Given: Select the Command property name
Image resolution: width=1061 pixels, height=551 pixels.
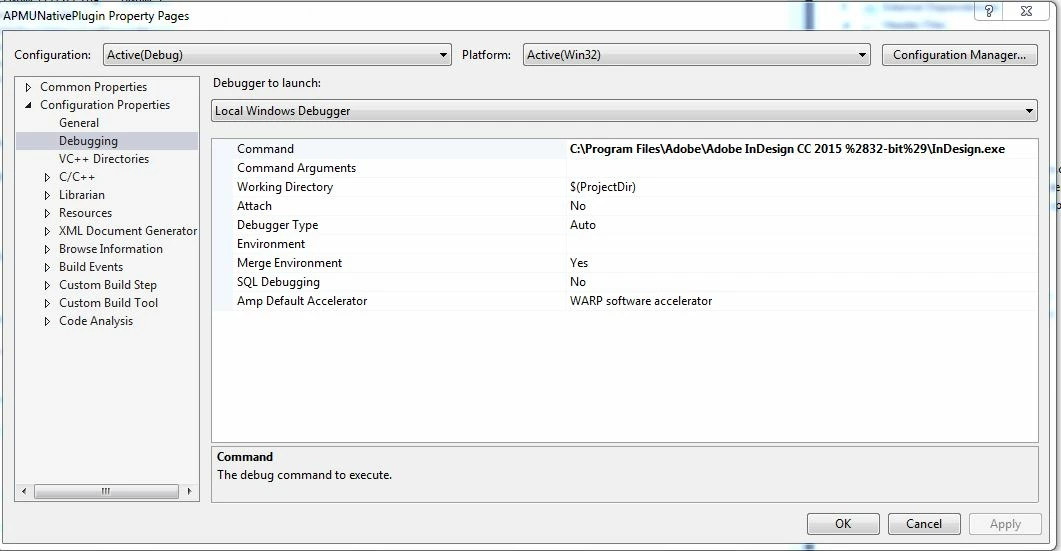Looking at the screenshot, I should point(265,149).
